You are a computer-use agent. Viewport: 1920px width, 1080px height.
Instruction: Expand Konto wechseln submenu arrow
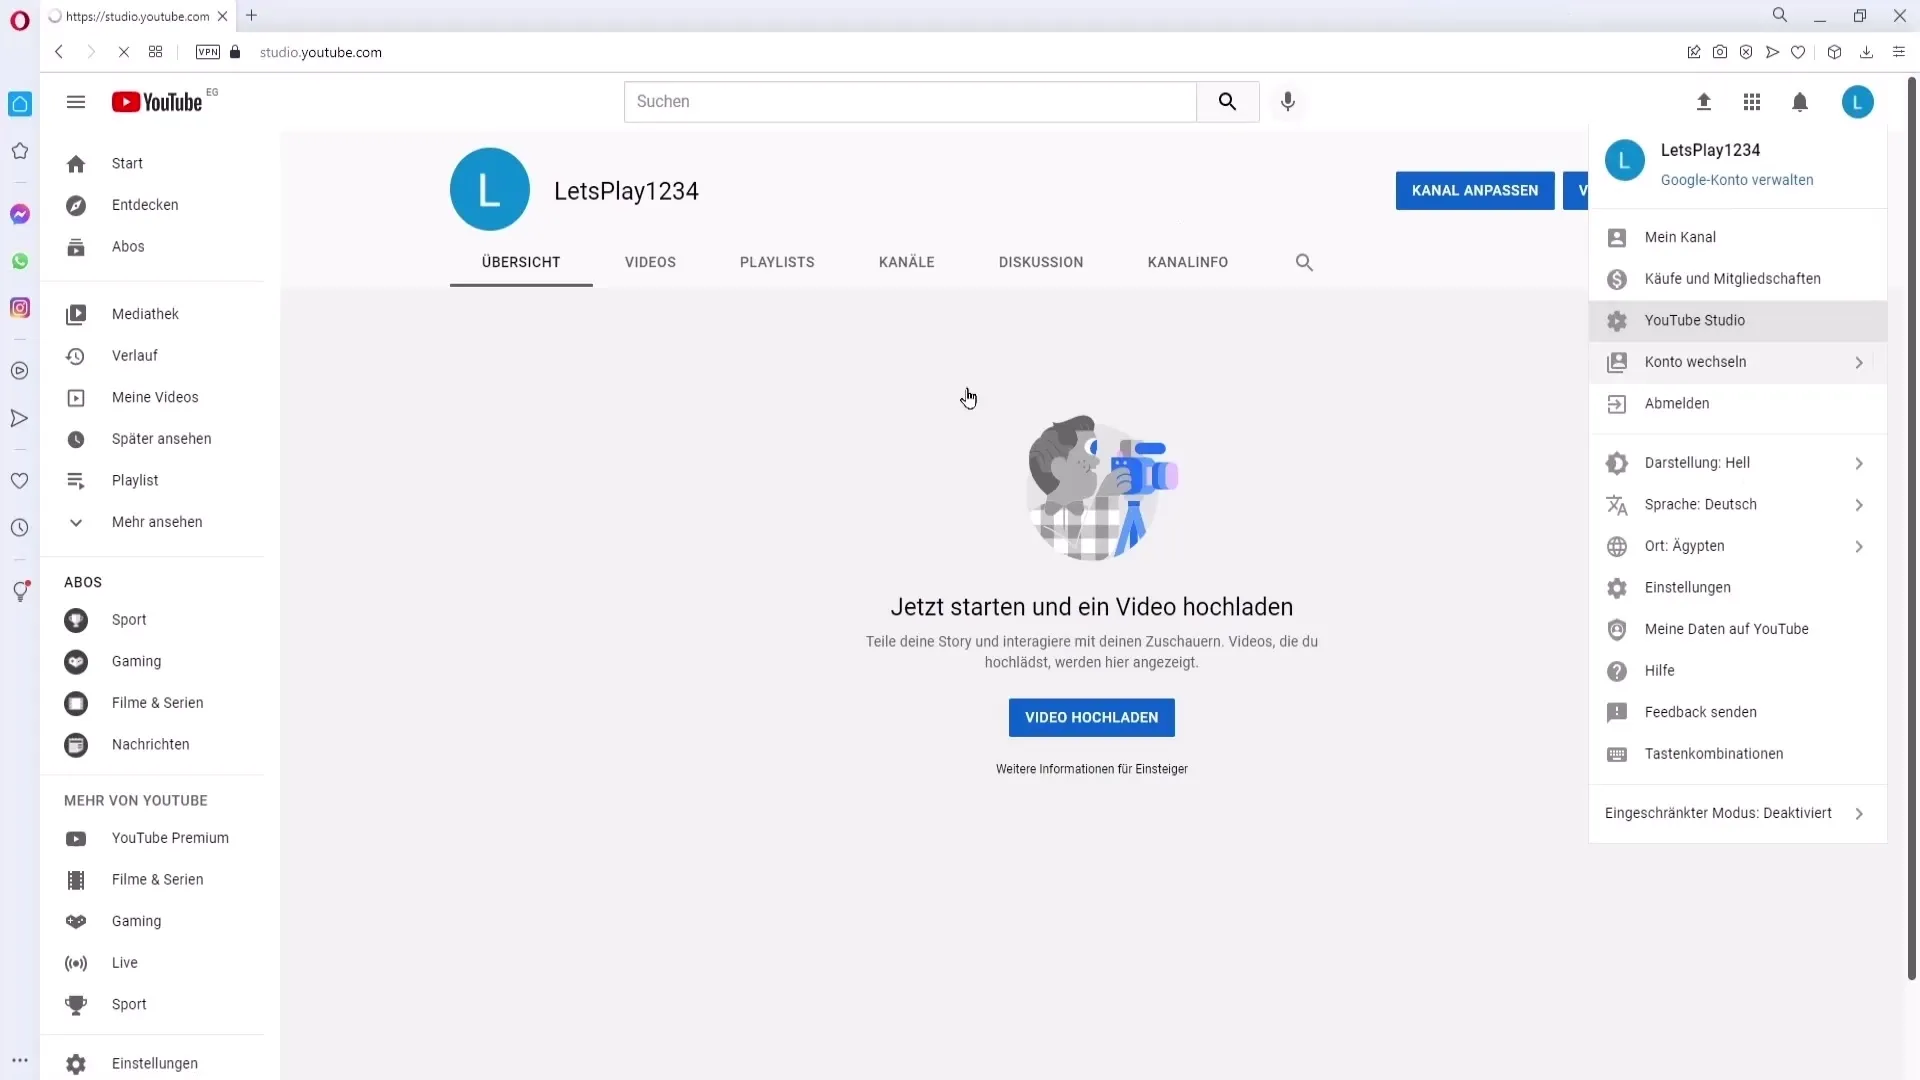1863,361
